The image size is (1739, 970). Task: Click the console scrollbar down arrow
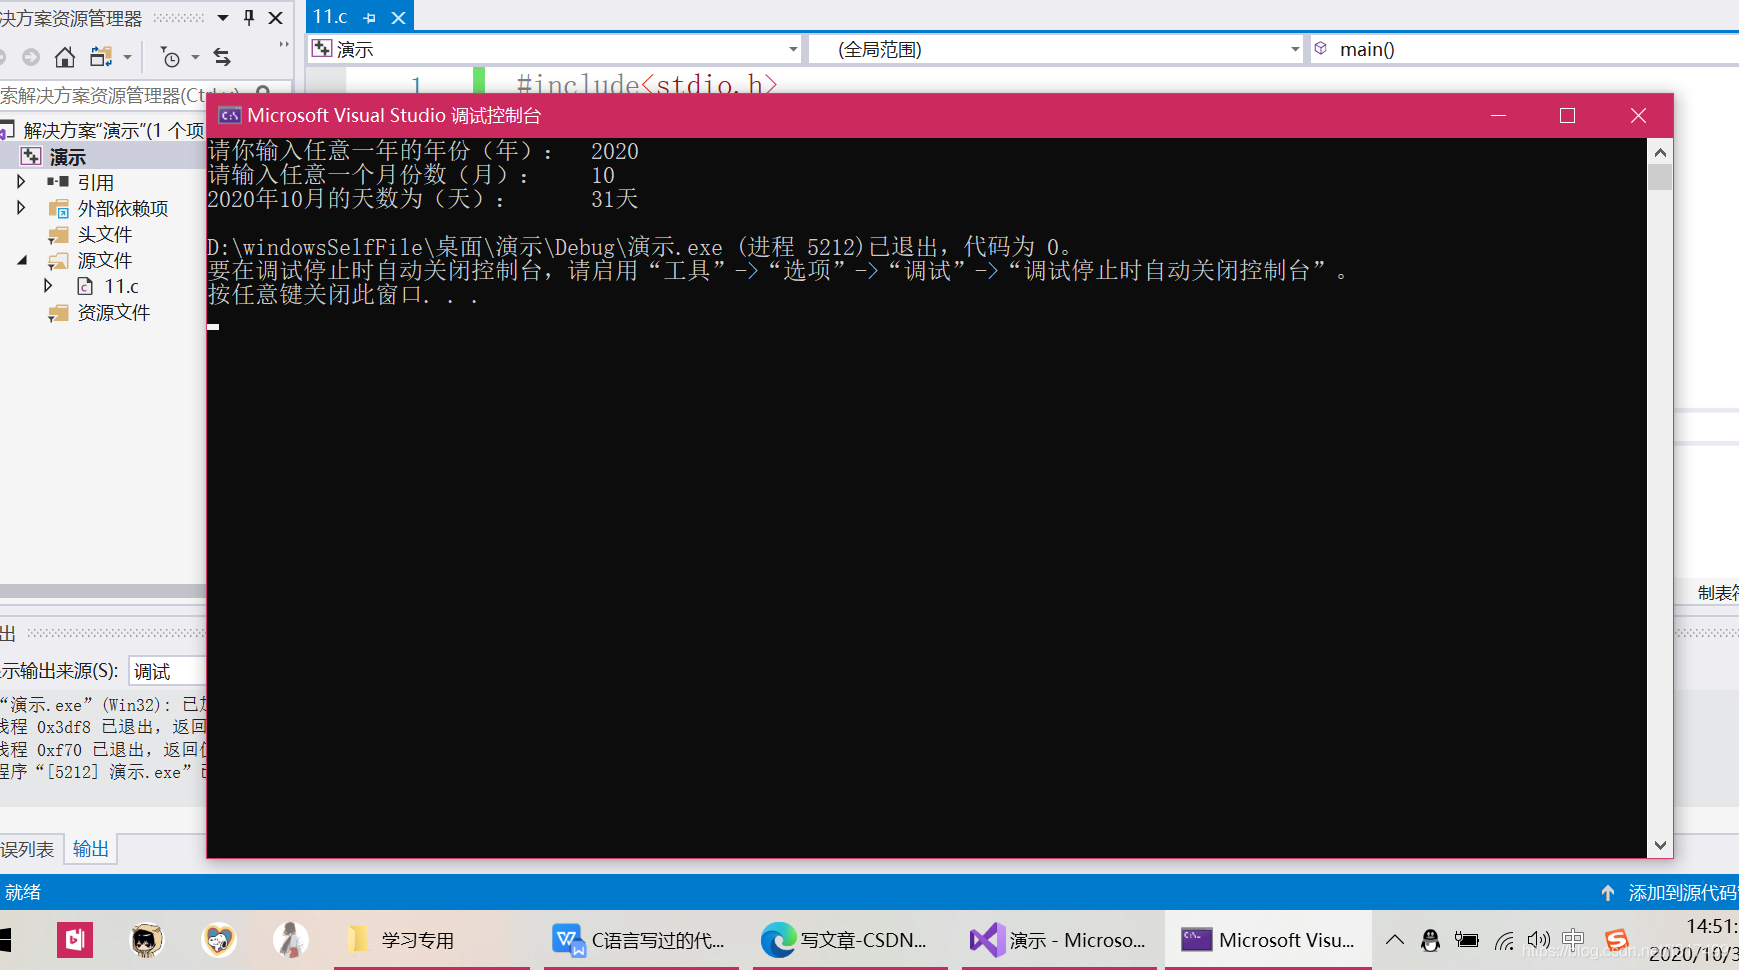1660,845
